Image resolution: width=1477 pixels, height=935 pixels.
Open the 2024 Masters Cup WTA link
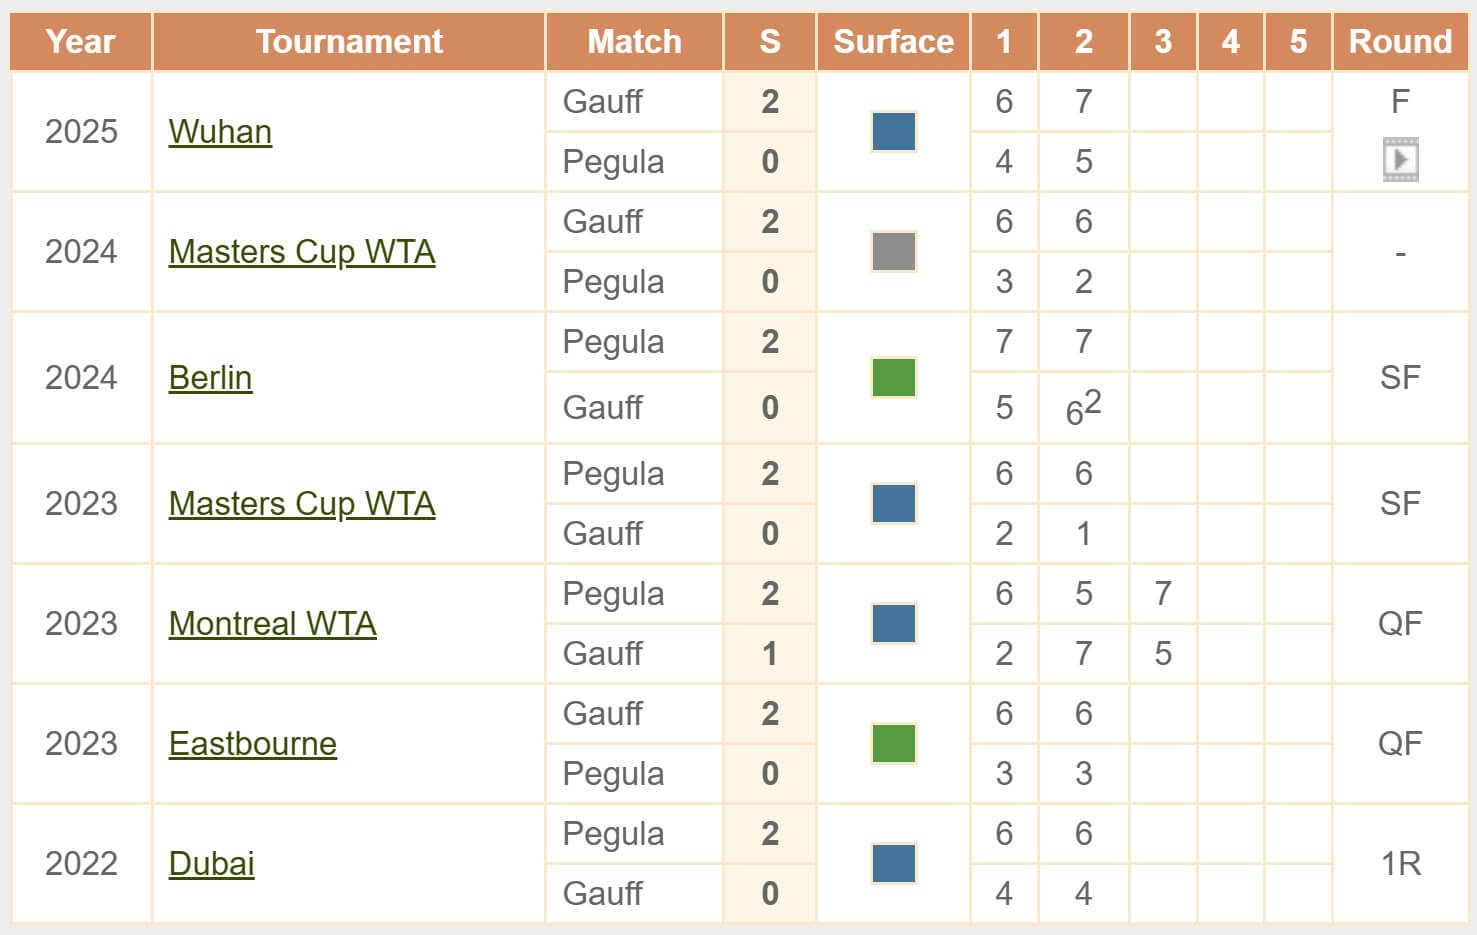tap(302, 251)
